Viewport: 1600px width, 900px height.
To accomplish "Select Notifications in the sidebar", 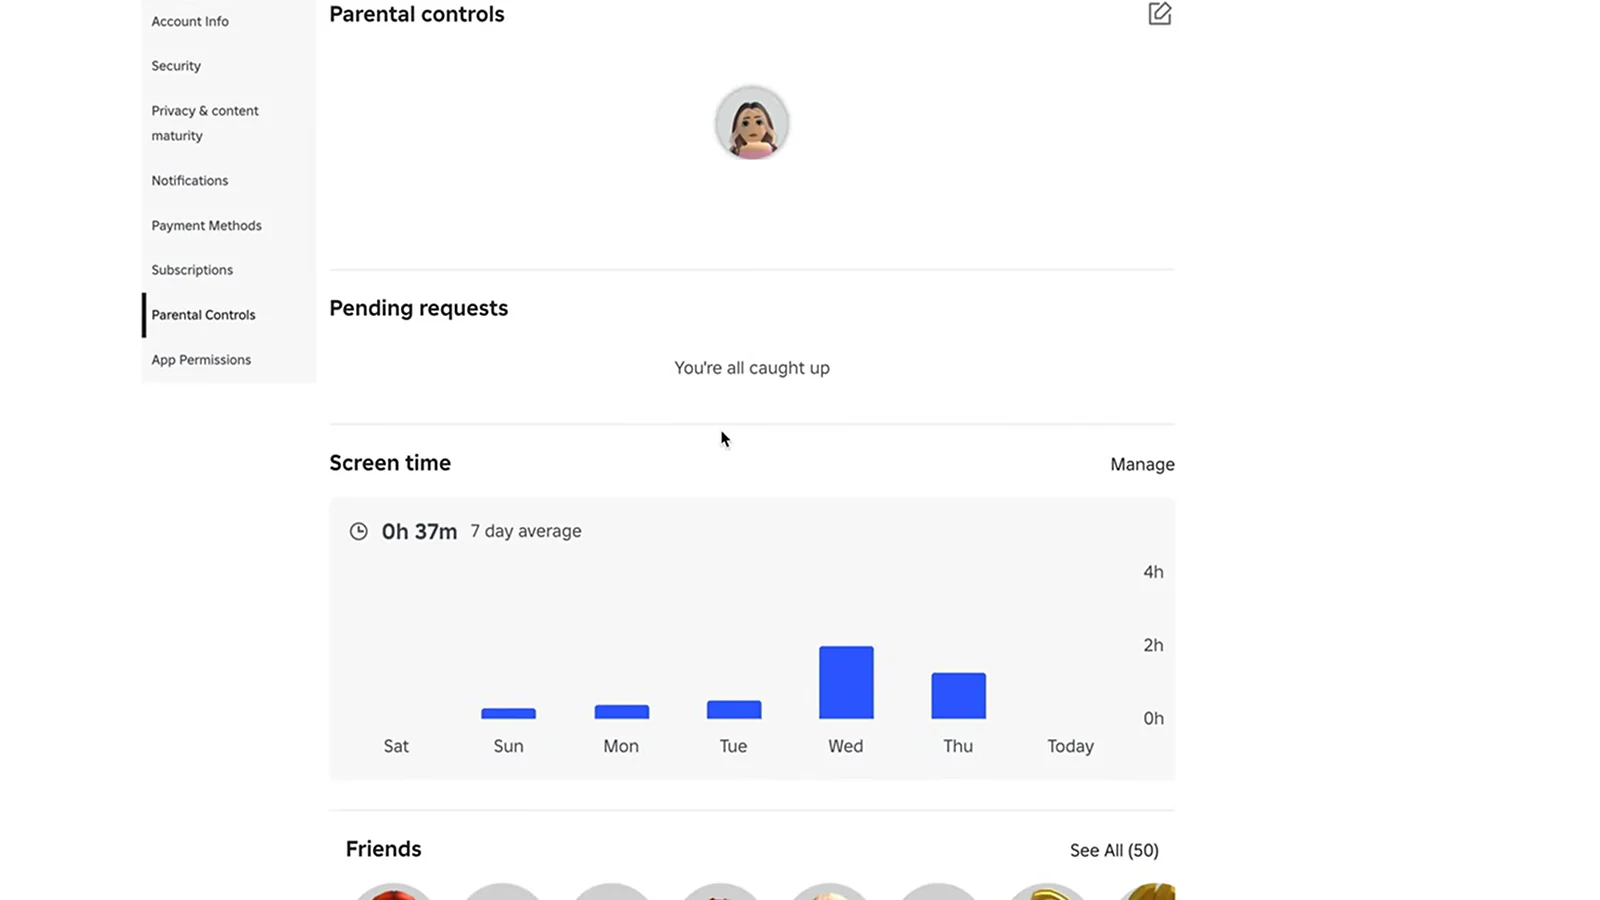I will 190,181.
